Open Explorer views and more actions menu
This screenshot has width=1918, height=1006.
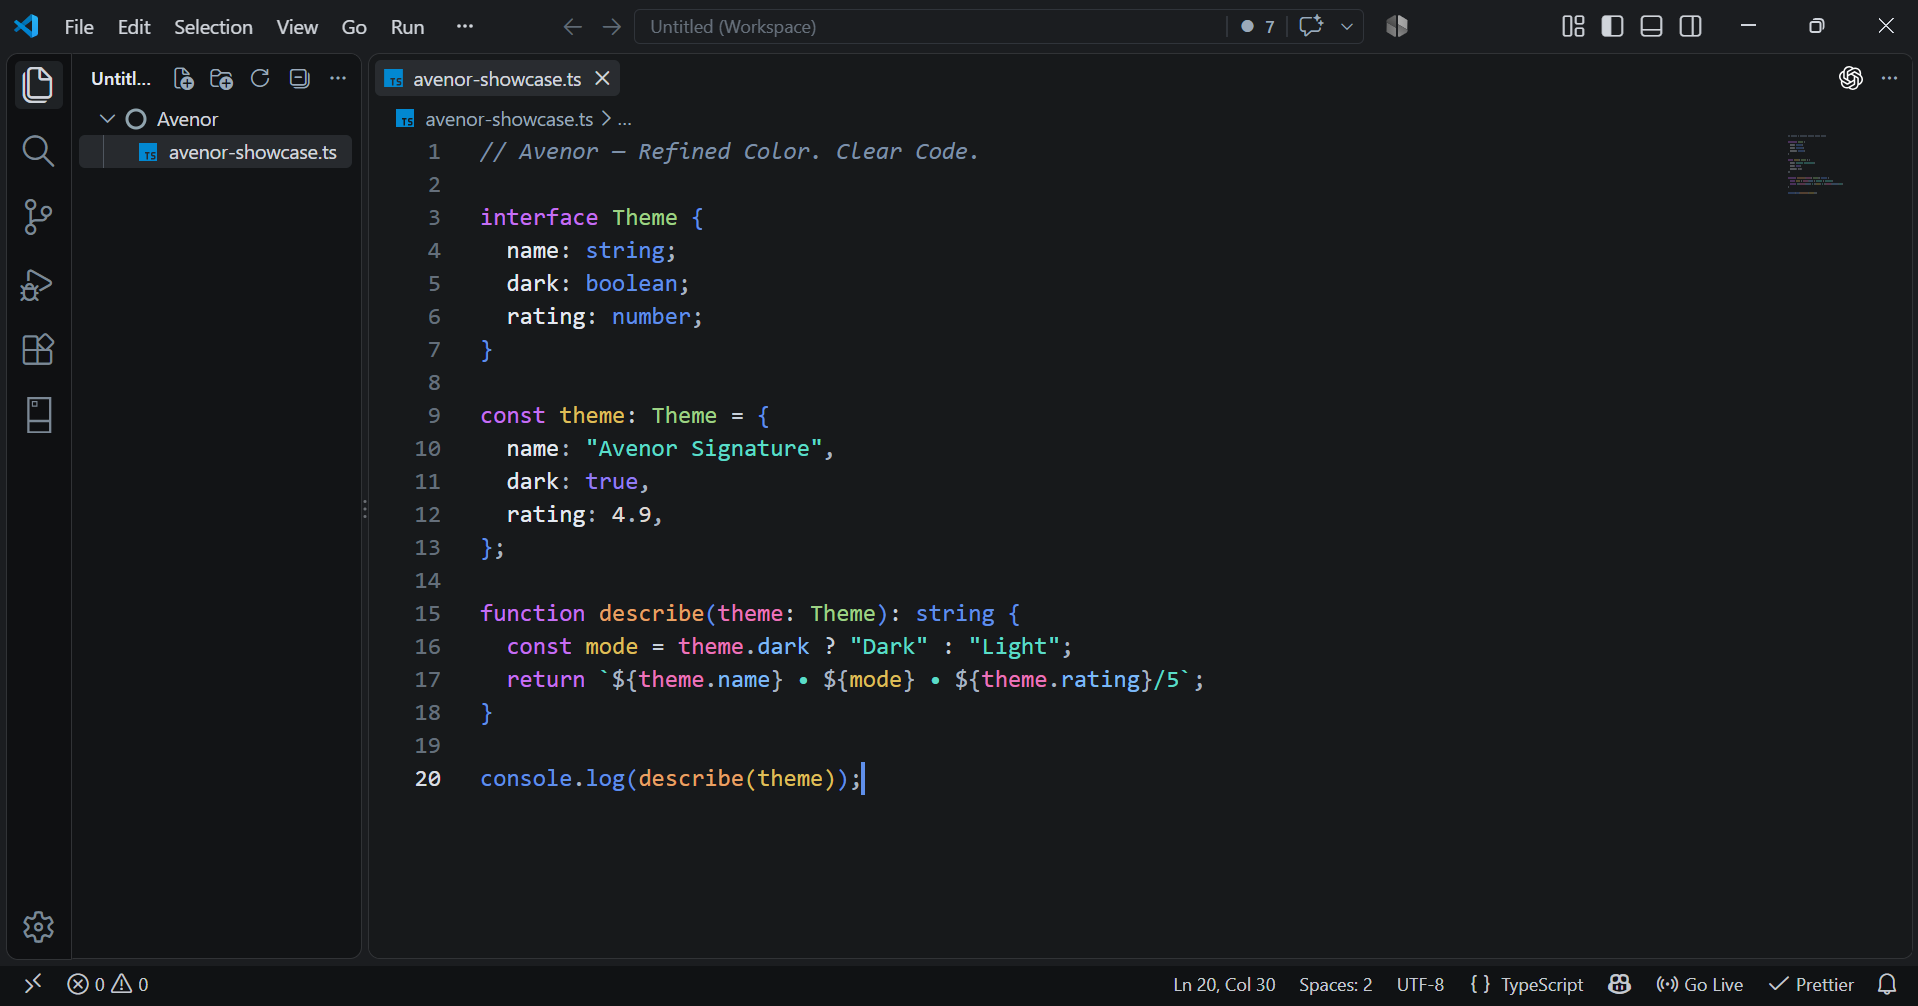coord(338,78)
